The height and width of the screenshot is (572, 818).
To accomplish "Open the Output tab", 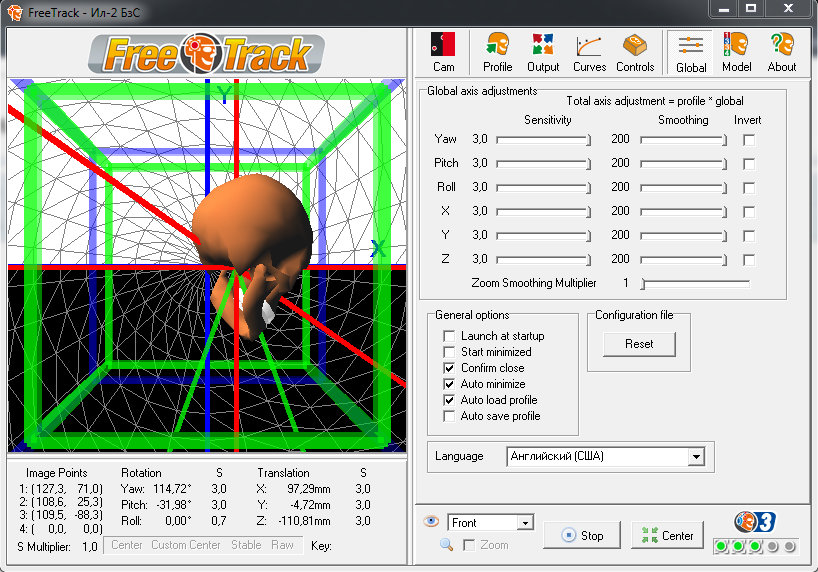I will point(543,52).
